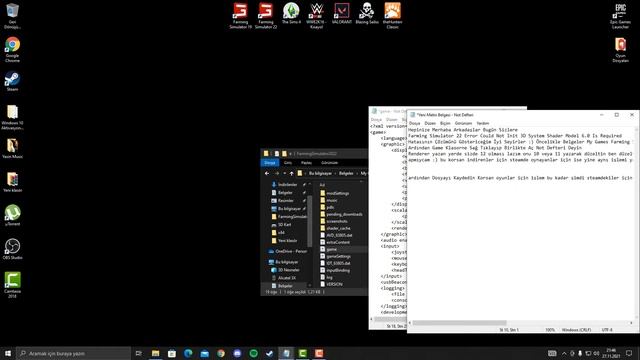Viewport: 640px width, 360px height.
Task: Click the back arrow in File Explorer
Action: click(x=267, y=173)
